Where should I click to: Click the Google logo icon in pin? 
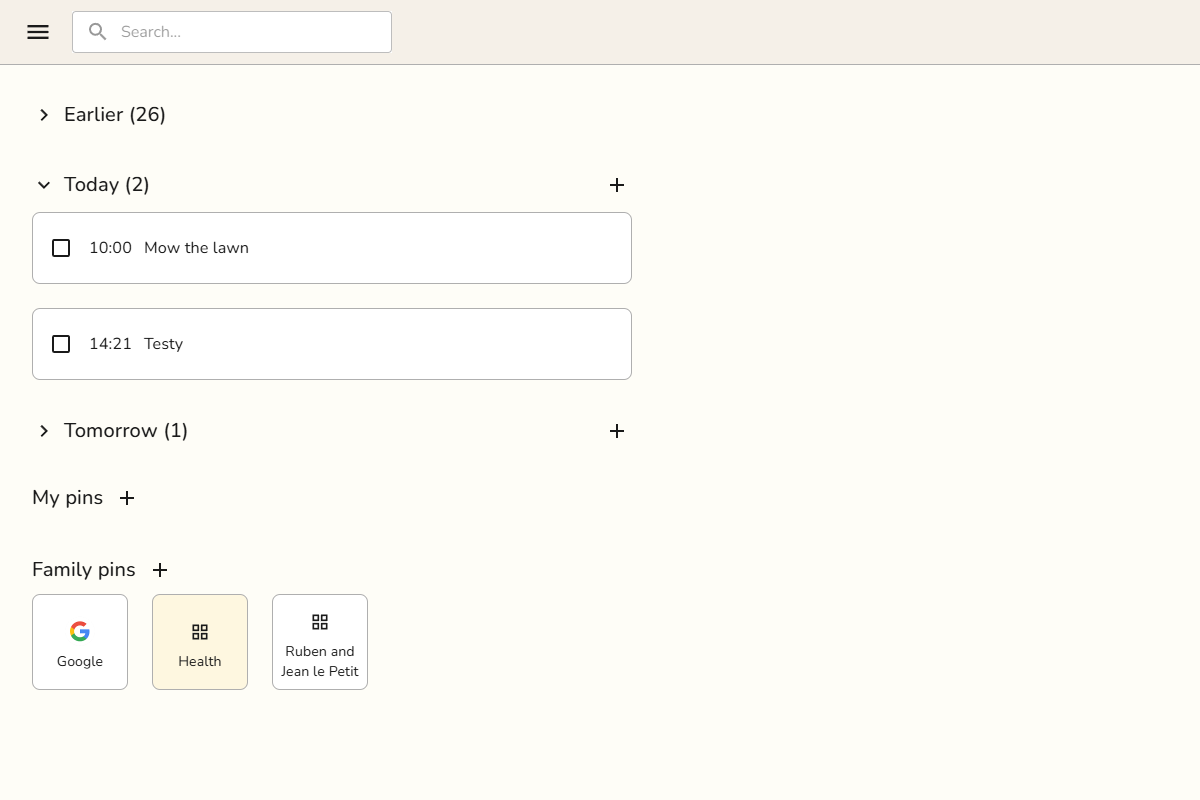(80, 631)
